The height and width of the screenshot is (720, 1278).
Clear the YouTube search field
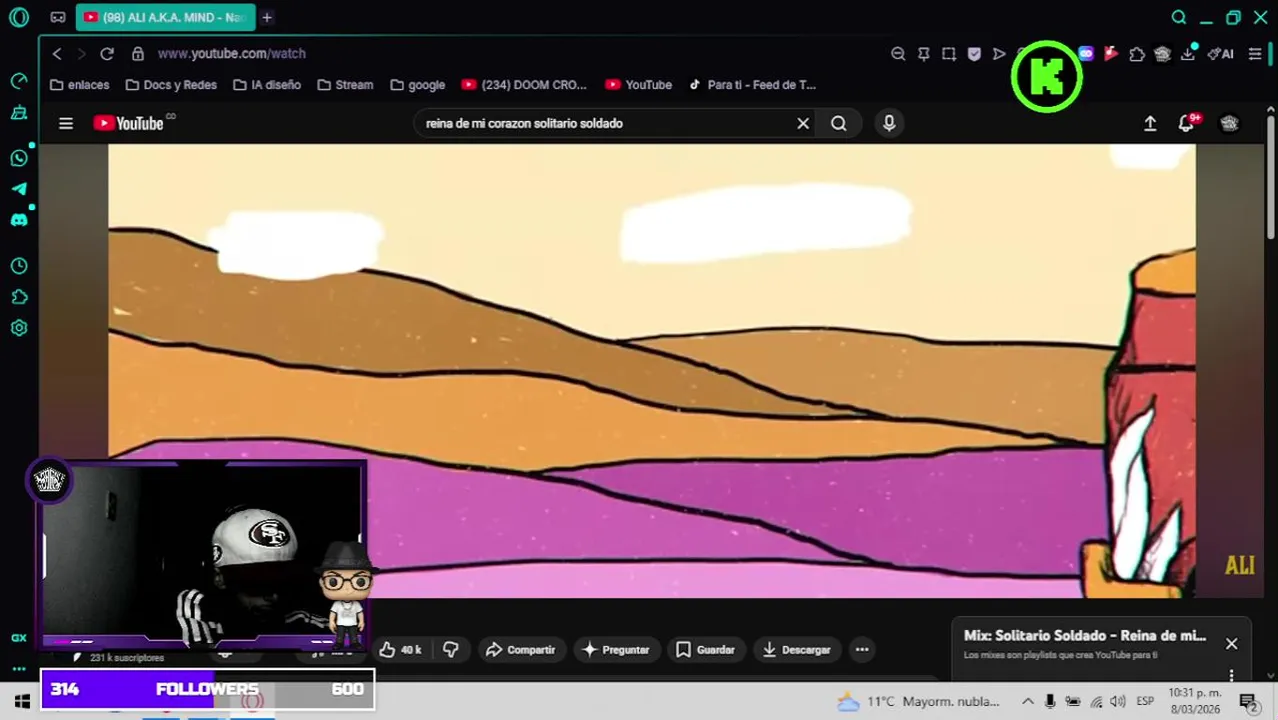point(803,123)
